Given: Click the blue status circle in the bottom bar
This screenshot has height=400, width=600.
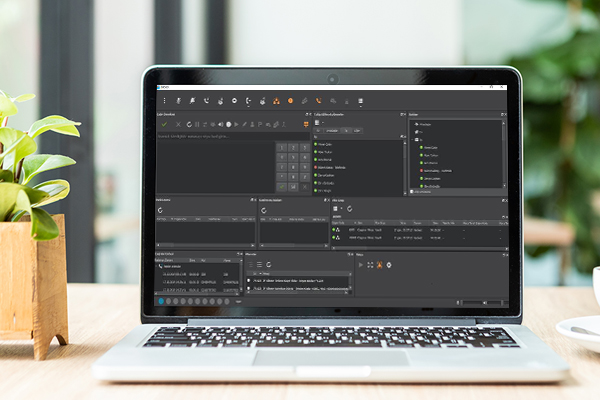Looking at the screenshot, I should 161,300.
